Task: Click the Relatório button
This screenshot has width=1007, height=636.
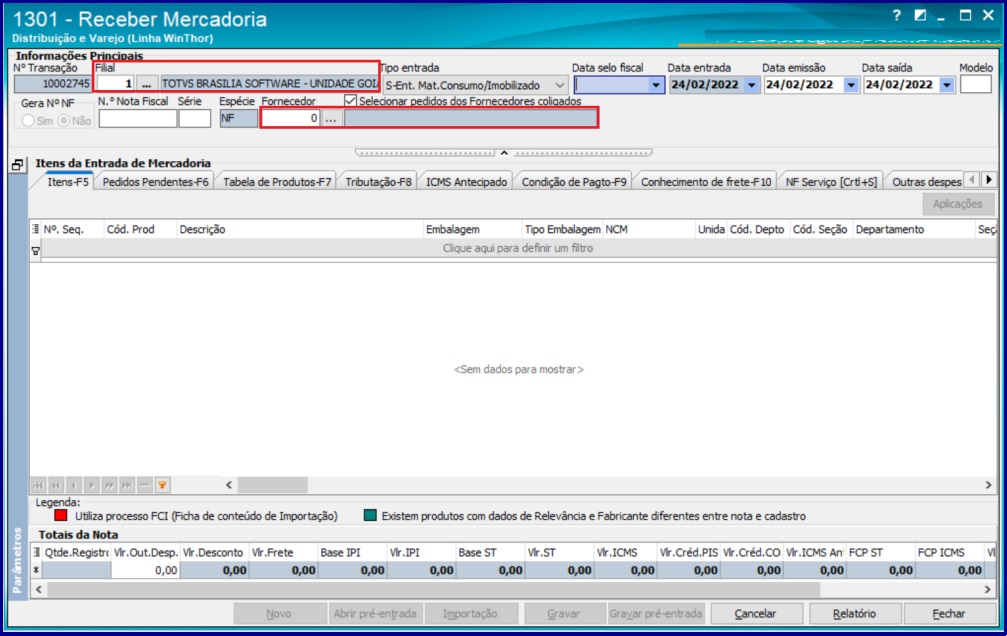Action: (854, 614)
